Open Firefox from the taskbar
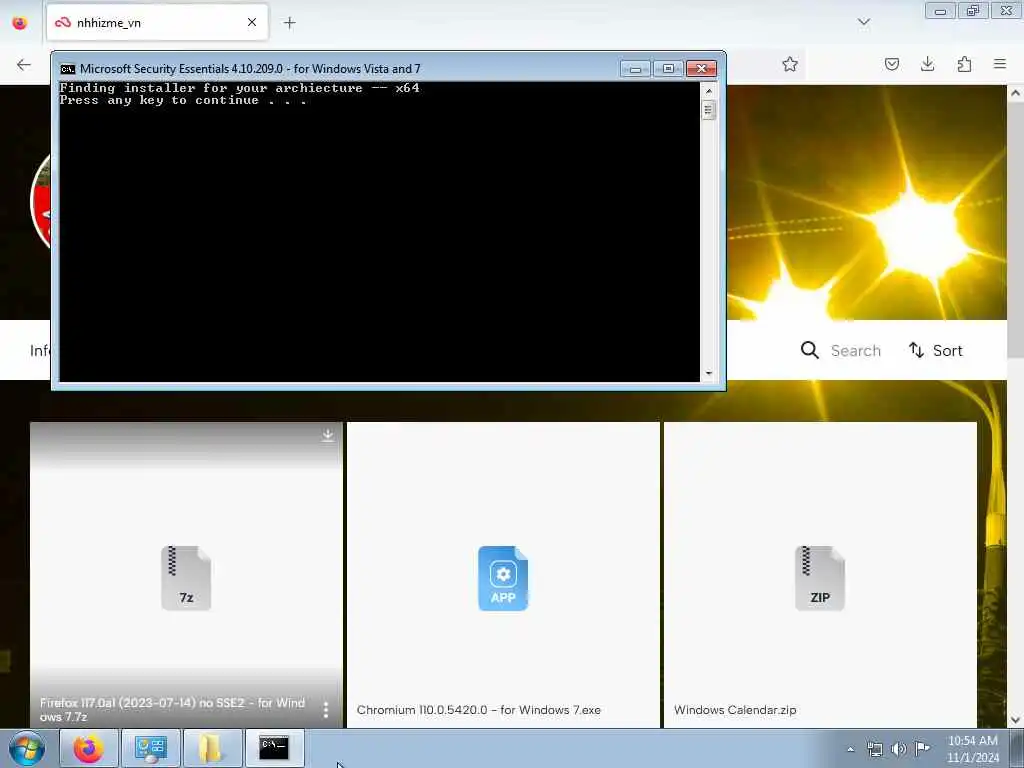Viewport: 1024px width, 768px height. tap(88, 748)
